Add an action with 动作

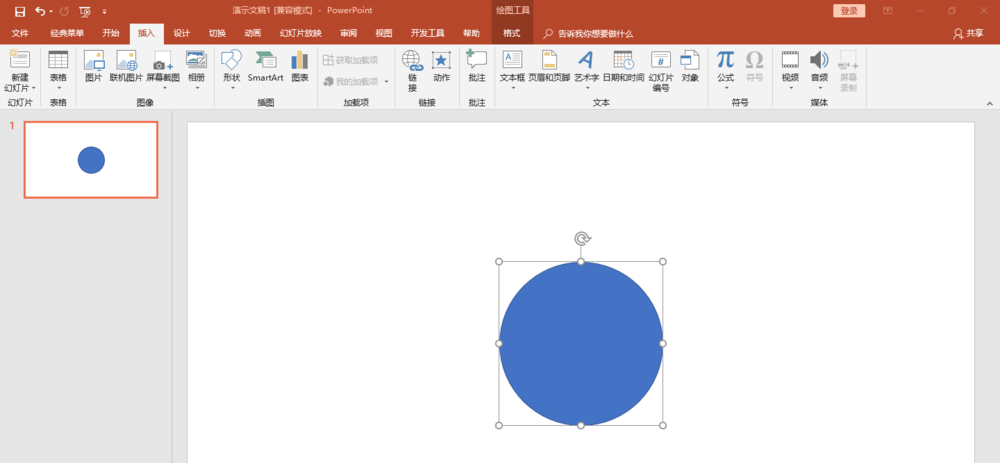pos(441,66)
